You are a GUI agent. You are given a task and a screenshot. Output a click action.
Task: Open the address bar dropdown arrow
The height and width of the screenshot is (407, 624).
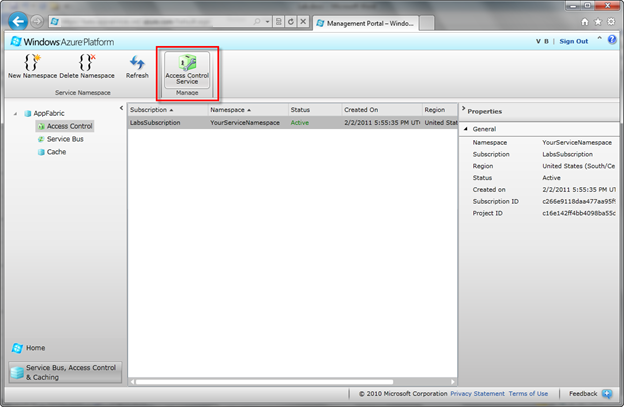[x=268, y=21]
